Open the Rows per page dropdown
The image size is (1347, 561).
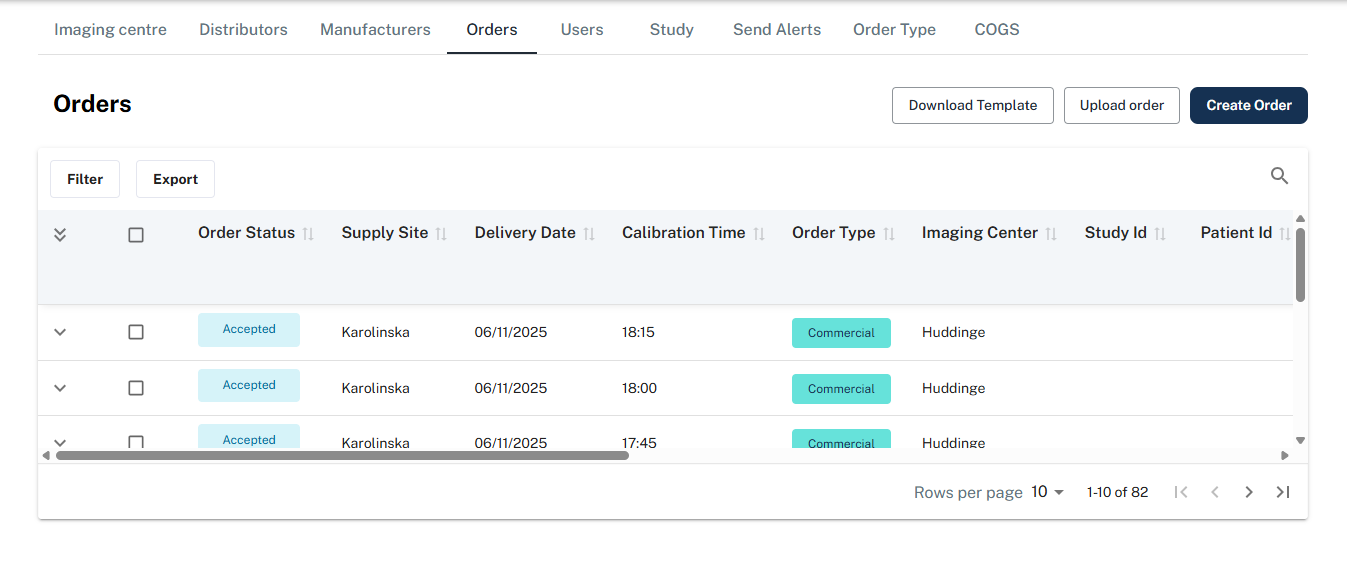pyautogui.click(x=1047, y=492)
